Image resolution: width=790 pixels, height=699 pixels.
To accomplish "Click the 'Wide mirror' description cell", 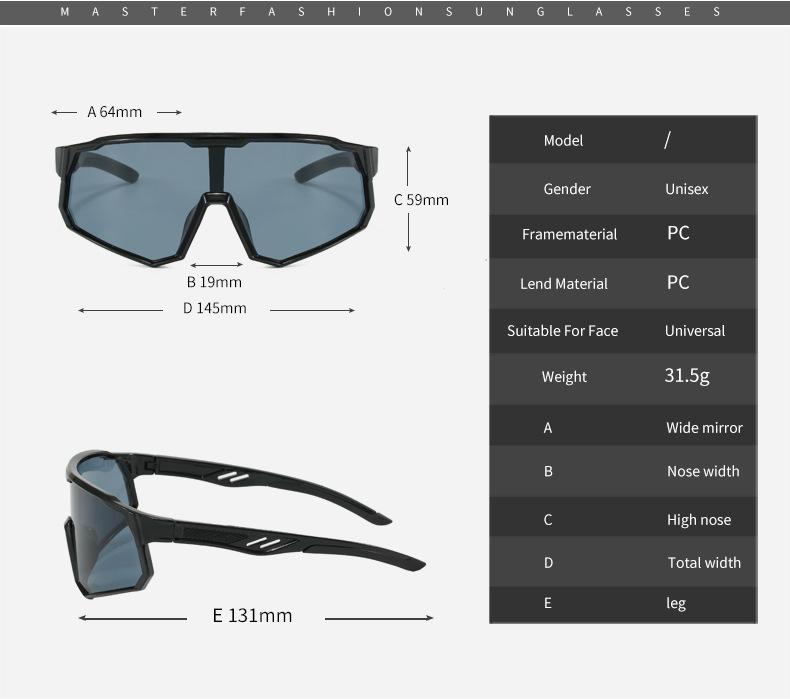I will tap(704, 428).
